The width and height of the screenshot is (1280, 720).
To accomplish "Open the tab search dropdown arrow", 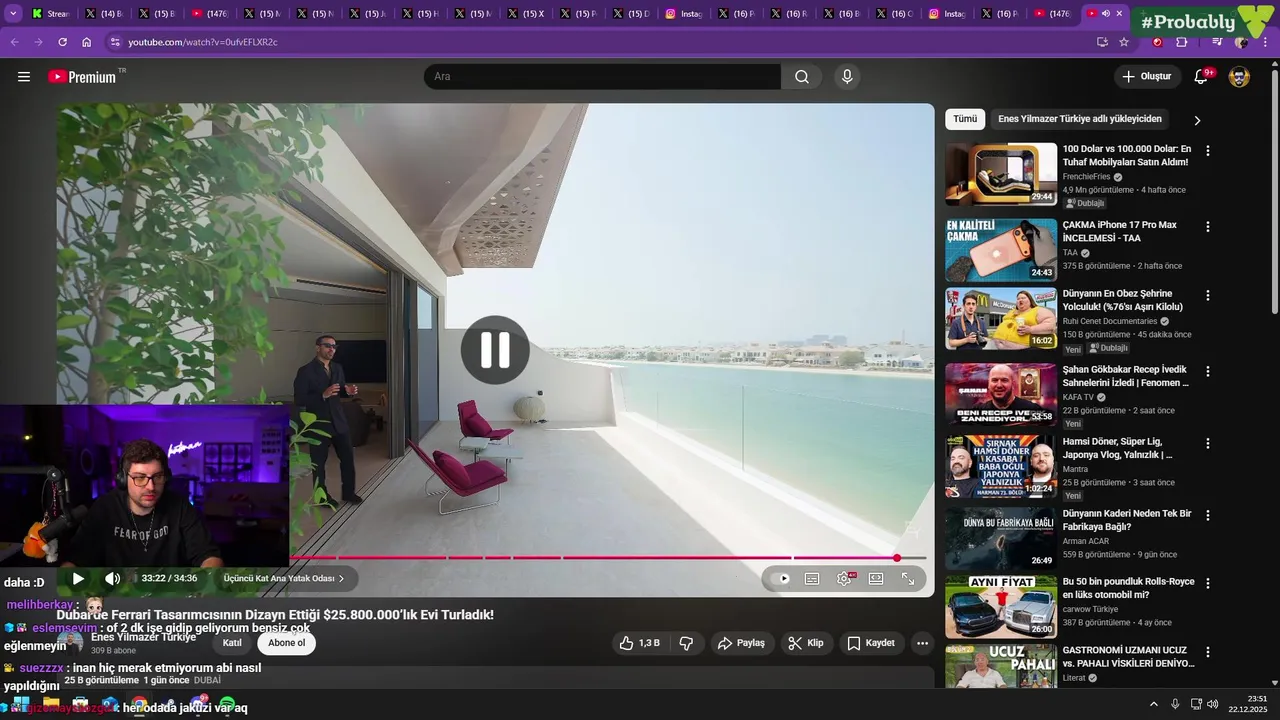I will point(14,14).
